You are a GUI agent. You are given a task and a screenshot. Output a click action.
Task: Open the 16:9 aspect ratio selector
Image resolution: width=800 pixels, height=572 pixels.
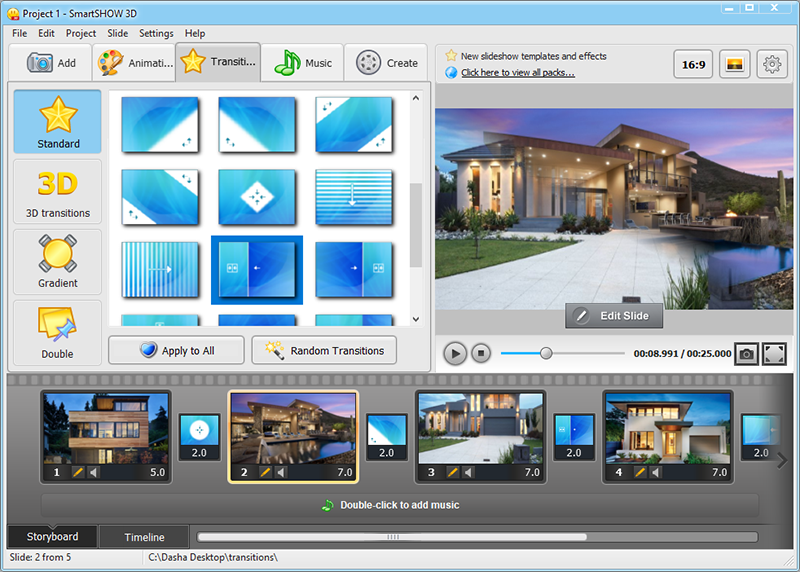pos(693,64)
